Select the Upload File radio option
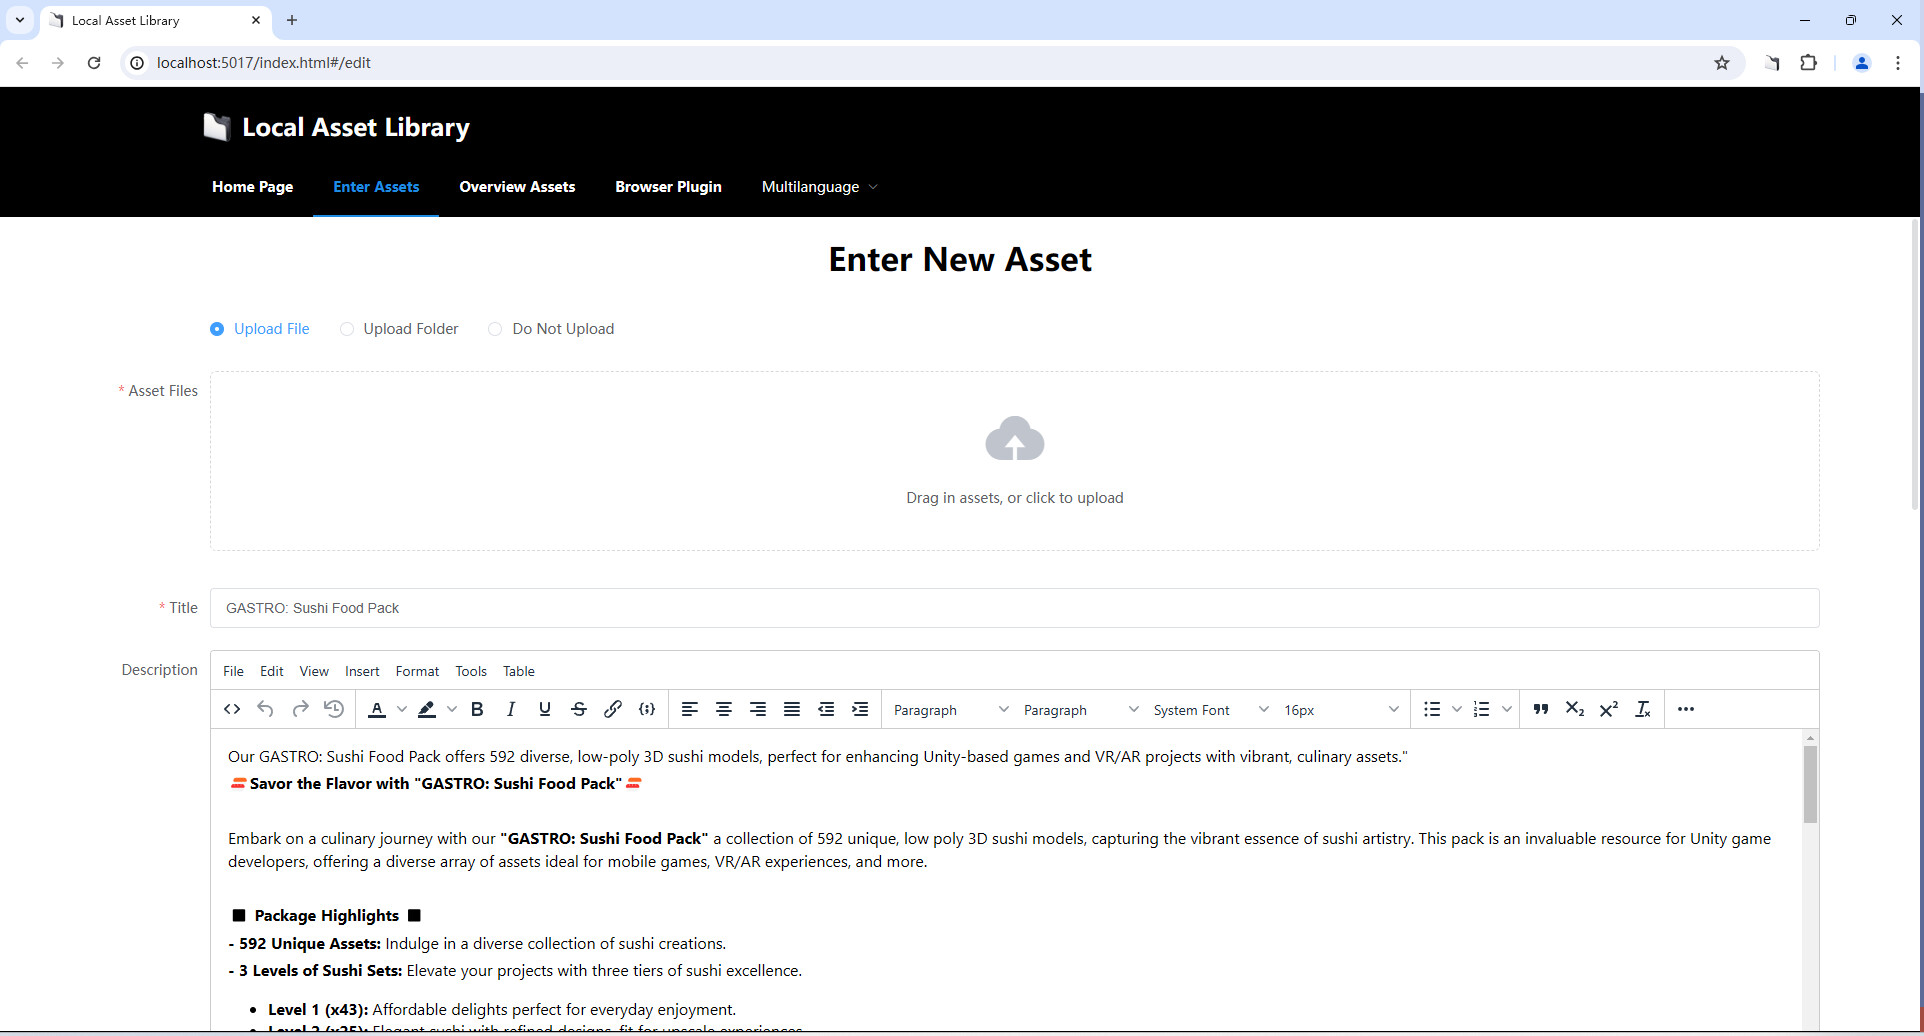The width and height of the screenshot is (1924, 1036). coord(217,329)
